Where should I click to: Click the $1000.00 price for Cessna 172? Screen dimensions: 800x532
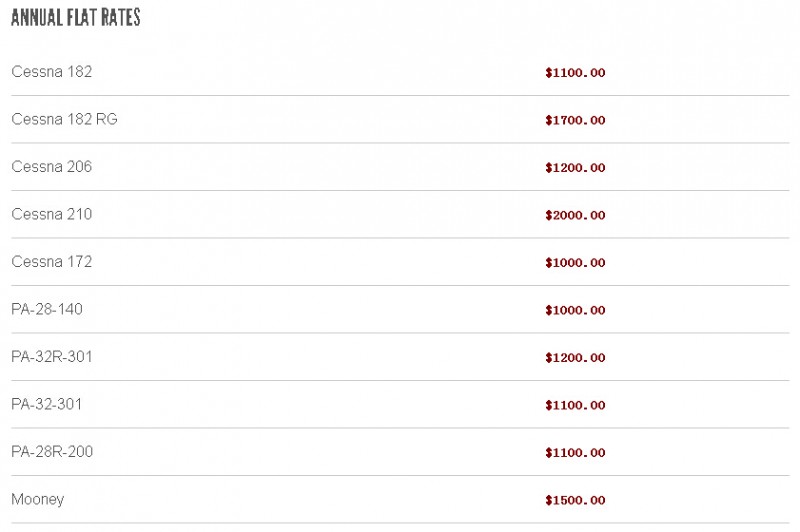pos(575,262)
